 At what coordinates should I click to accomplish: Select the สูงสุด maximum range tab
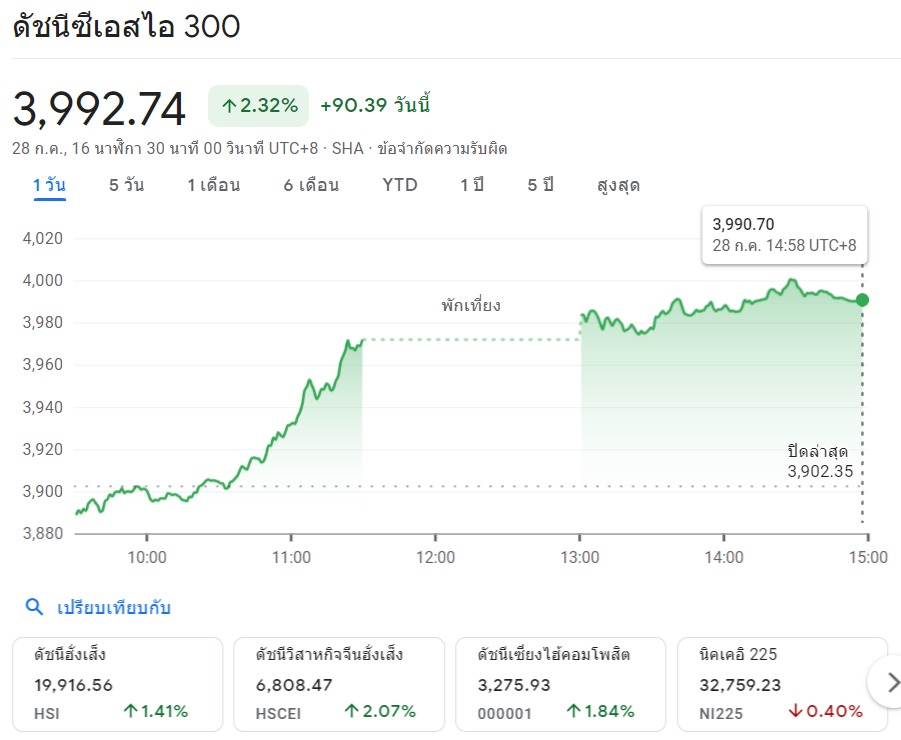point(618,185)
